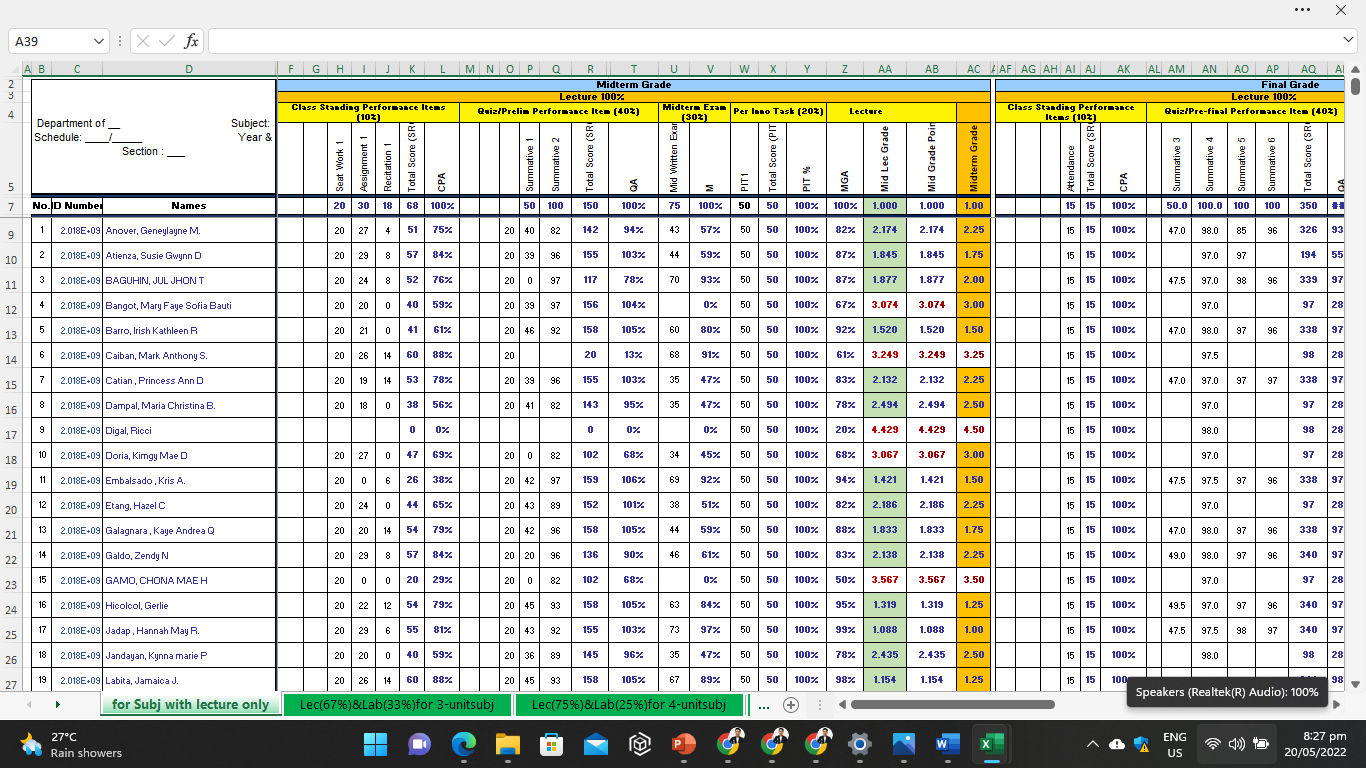Open Word from the taskbar

coord(946,744)
